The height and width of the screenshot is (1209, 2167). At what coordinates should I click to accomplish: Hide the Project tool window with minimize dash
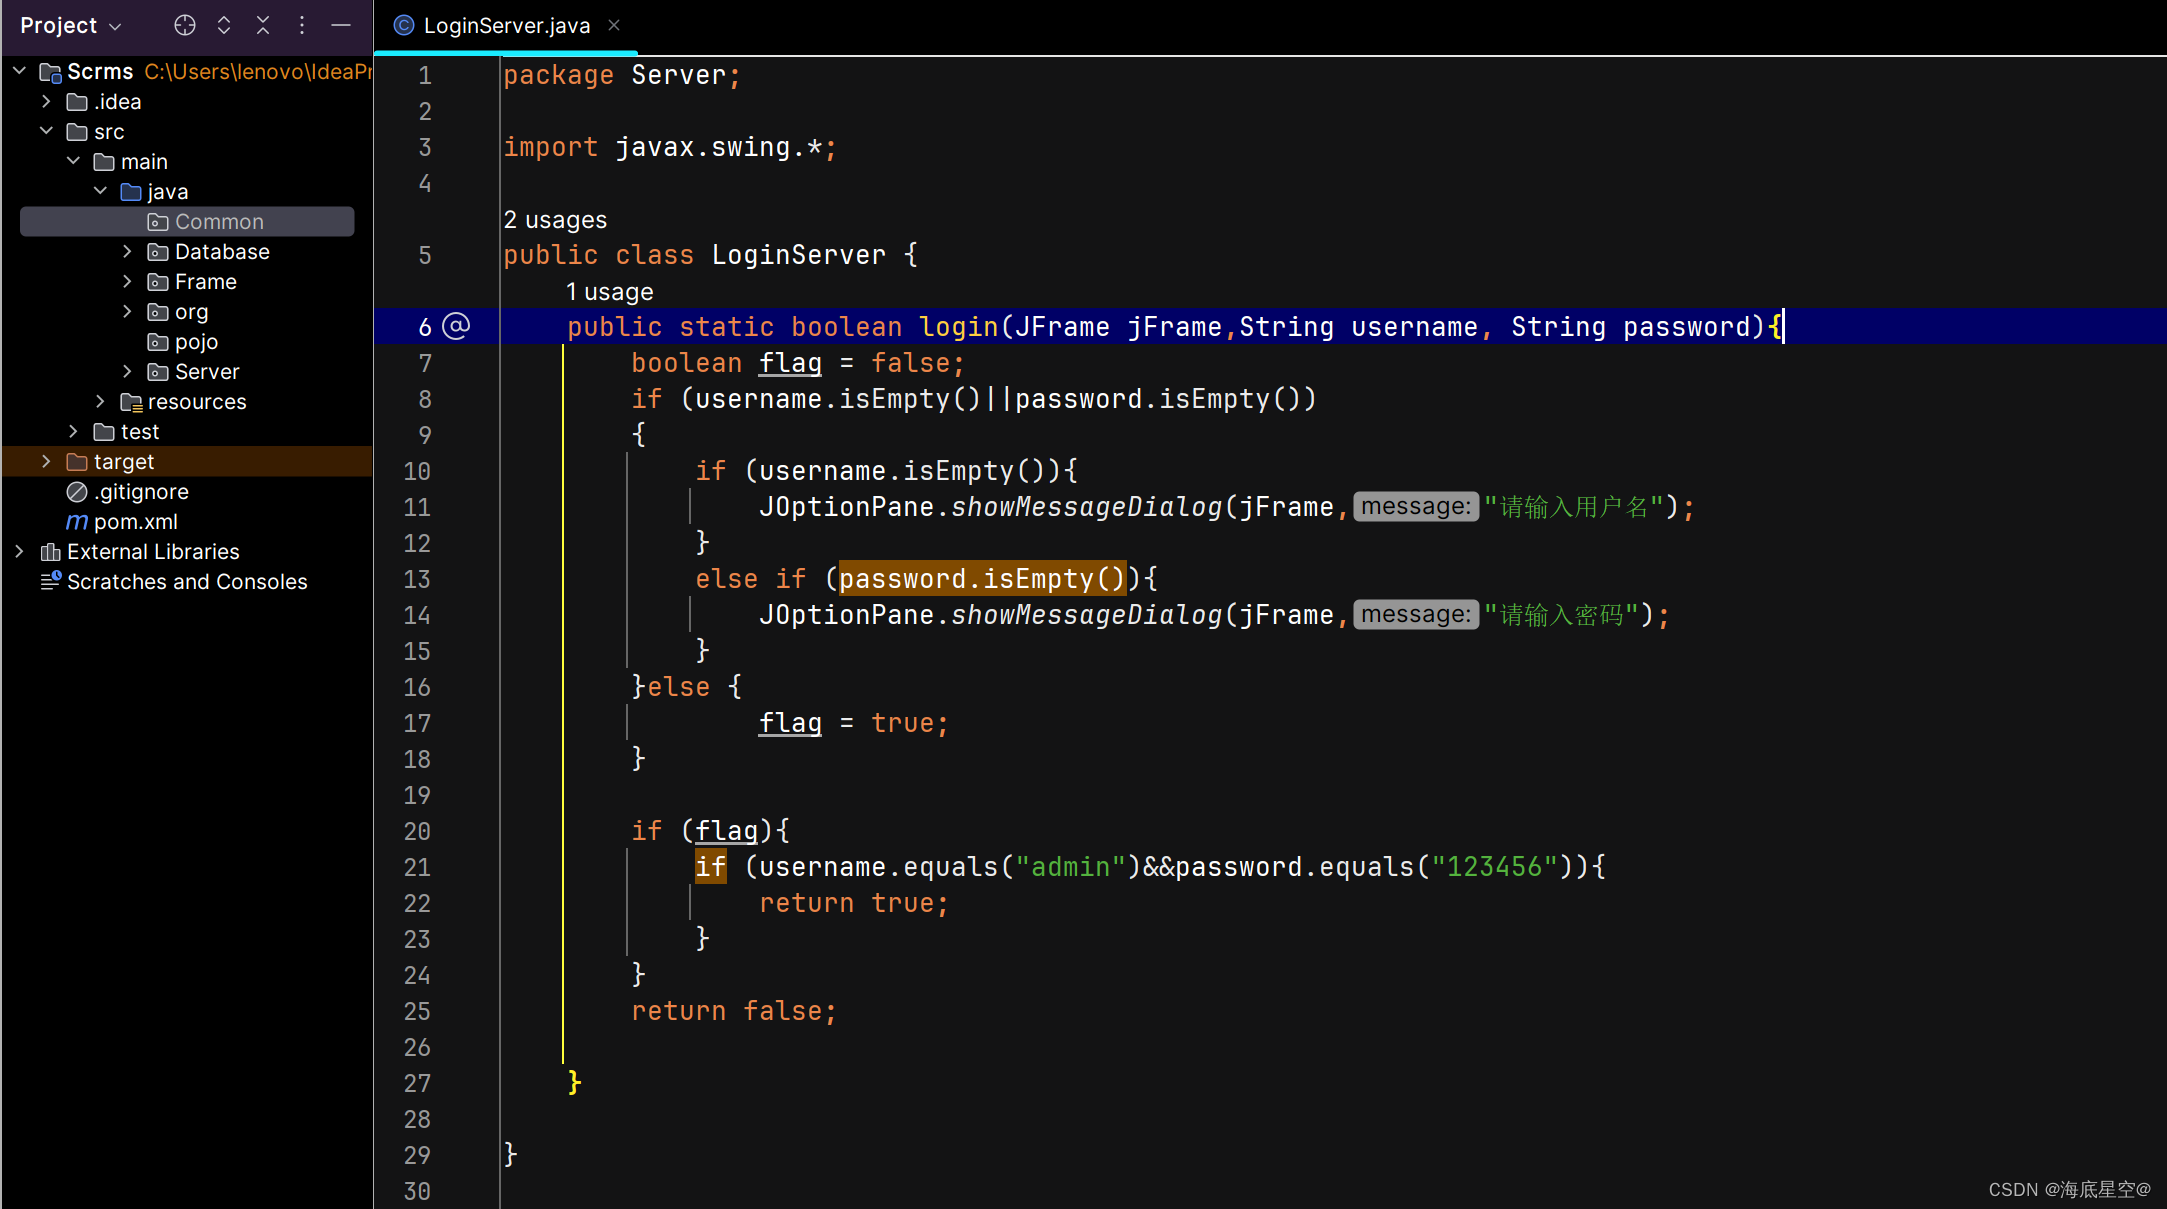click(341, 25)
